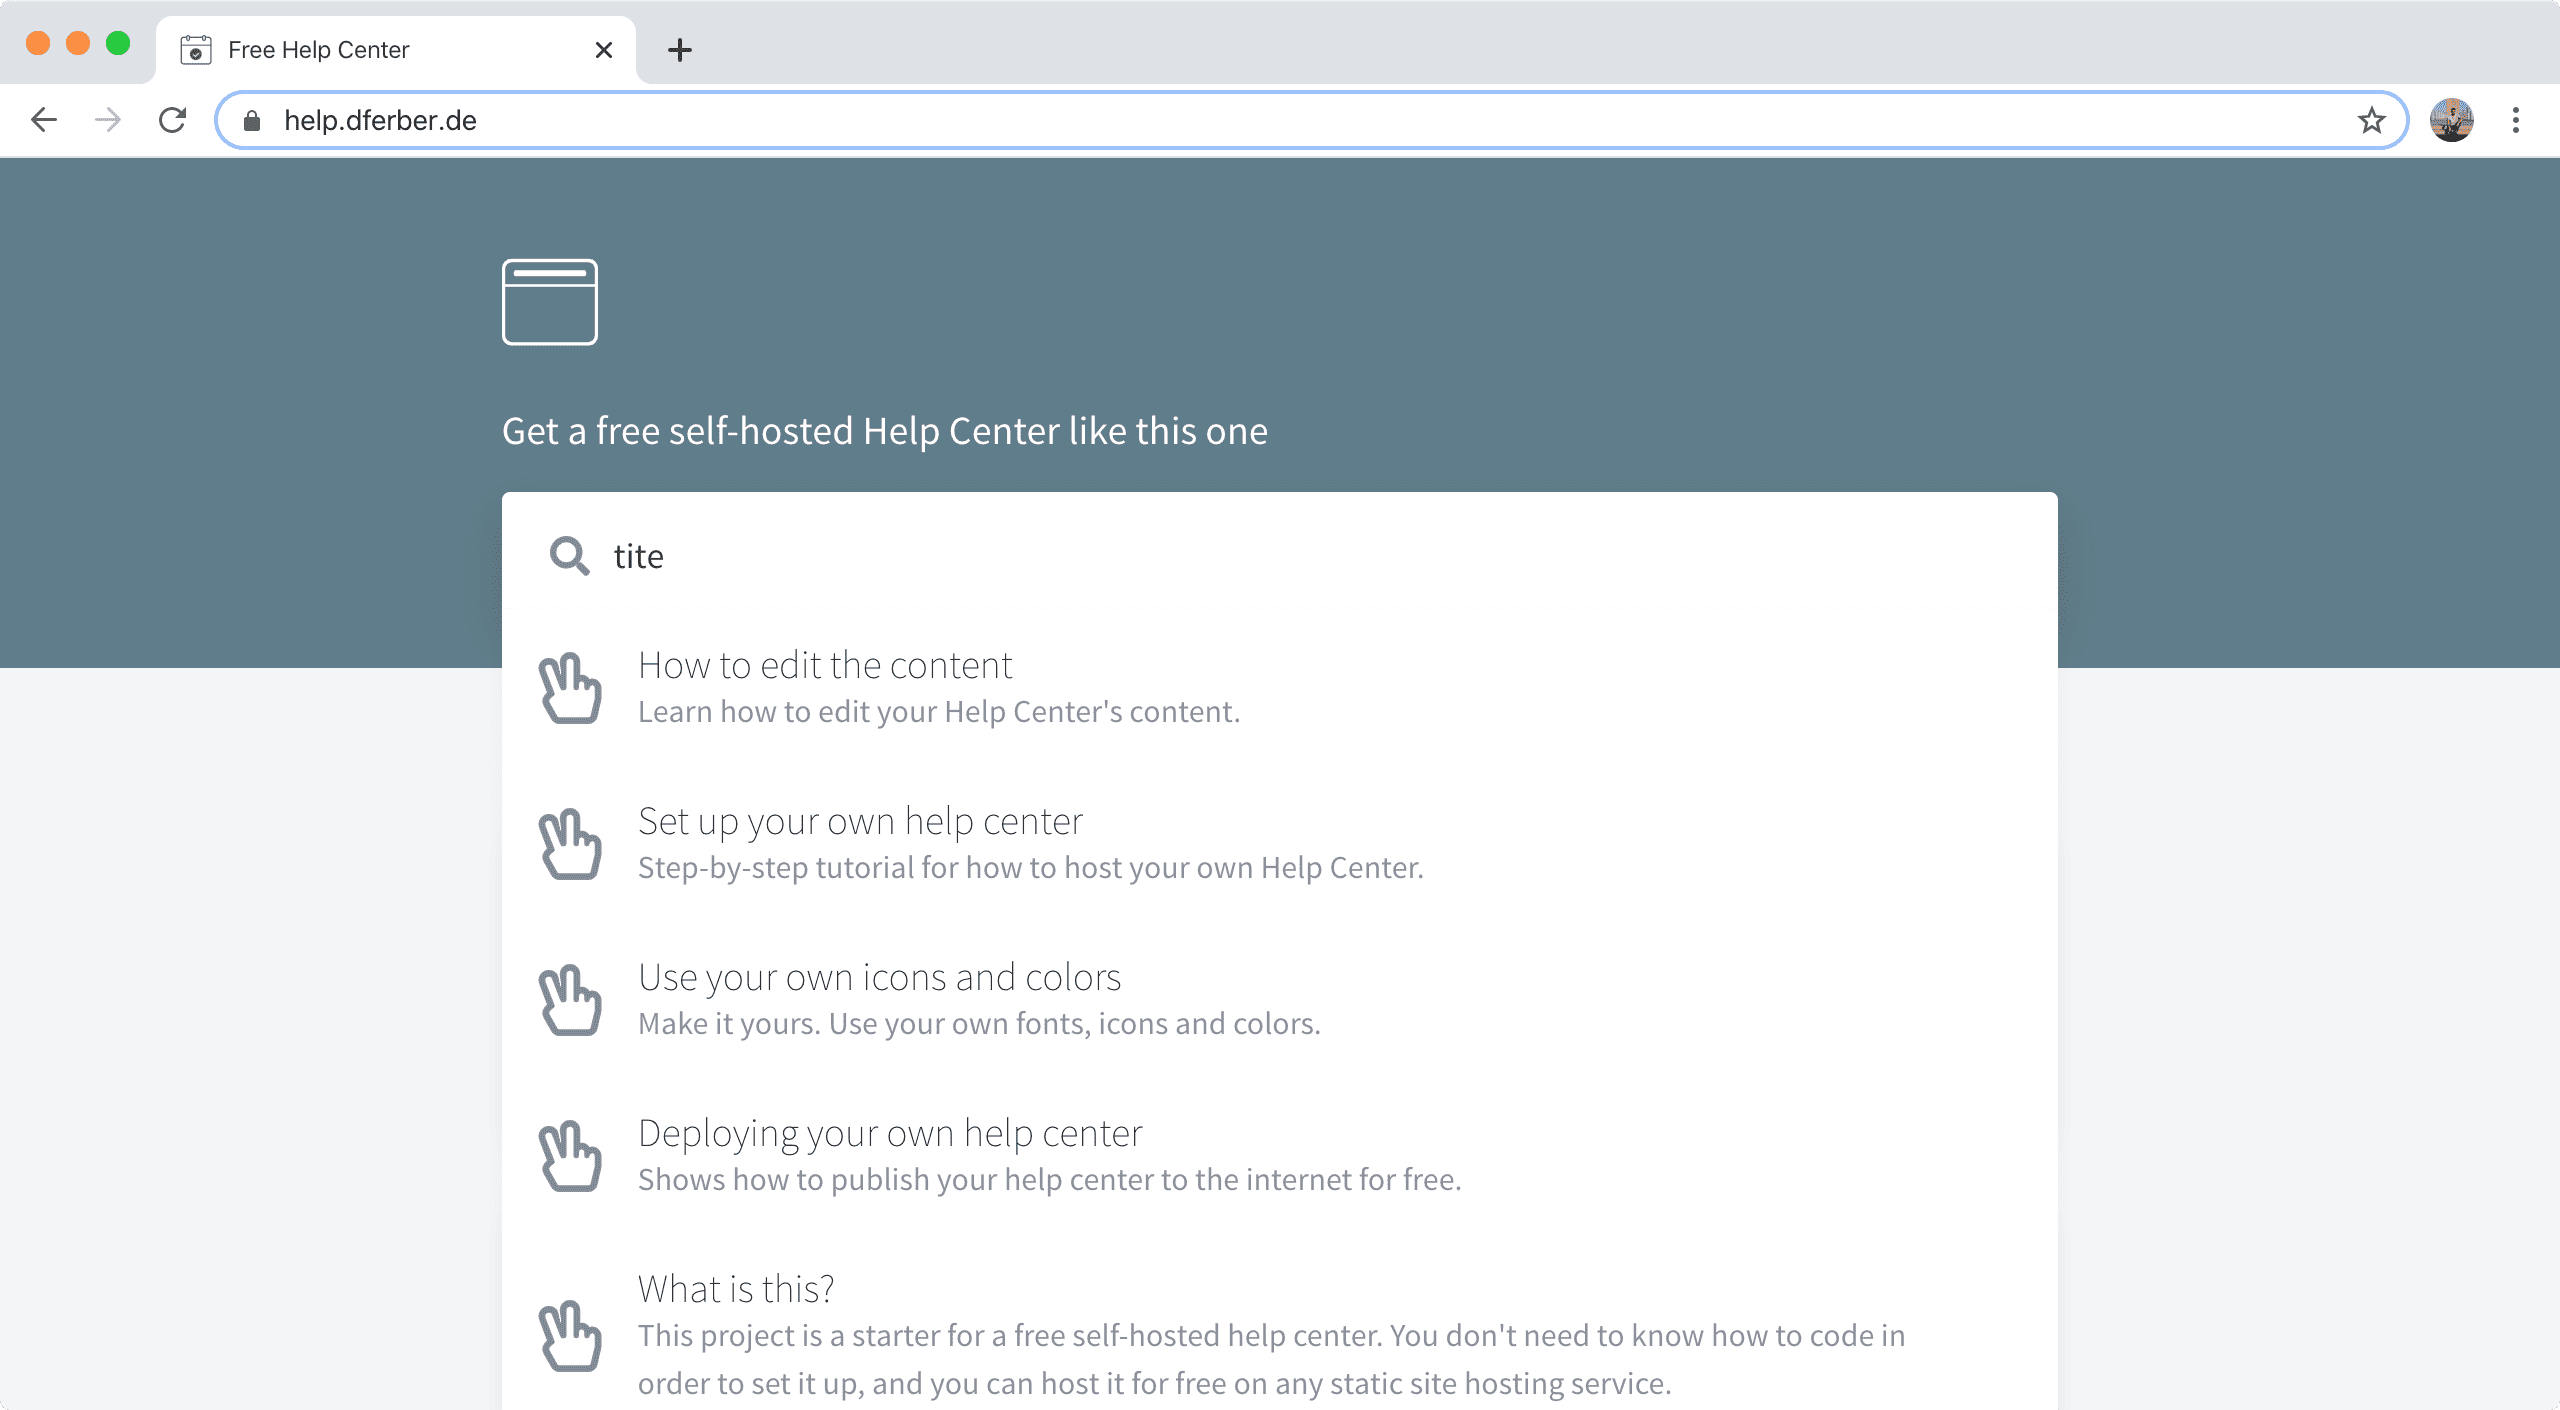This screenshot has height=1410, width=2560.
Task: Reload the page
Action: coord(173,121)
